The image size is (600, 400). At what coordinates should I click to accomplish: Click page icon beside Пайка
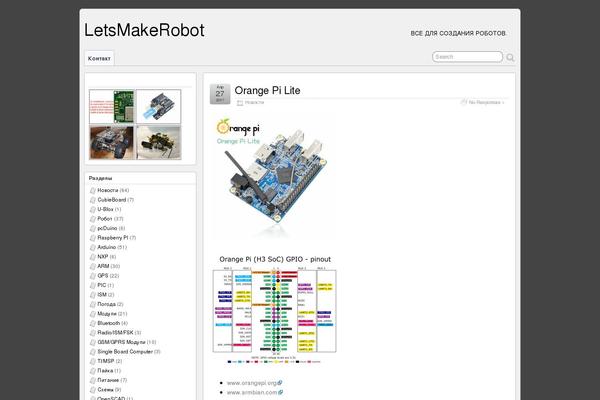tap(93, 371)
